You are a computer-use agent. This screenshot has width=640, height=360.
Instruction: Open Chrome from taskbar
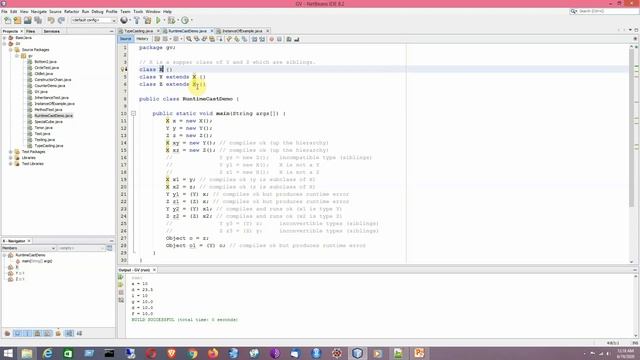pyautogui.click(x=192, y=353)
